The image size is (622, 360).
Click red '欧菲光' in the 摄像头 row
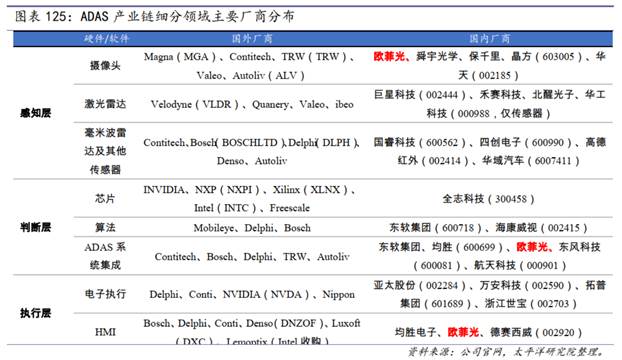pyautogui.click(x=389, y=56)
